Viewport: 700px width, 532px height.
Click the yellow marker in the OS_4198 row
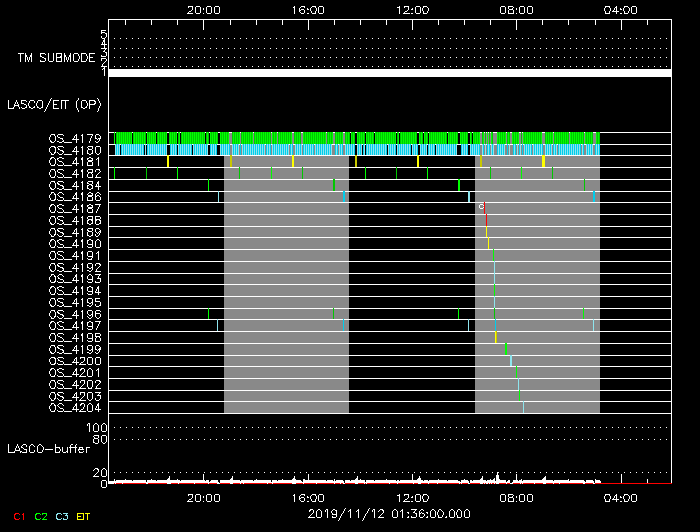pyautogui.click(x=496, y=337)
